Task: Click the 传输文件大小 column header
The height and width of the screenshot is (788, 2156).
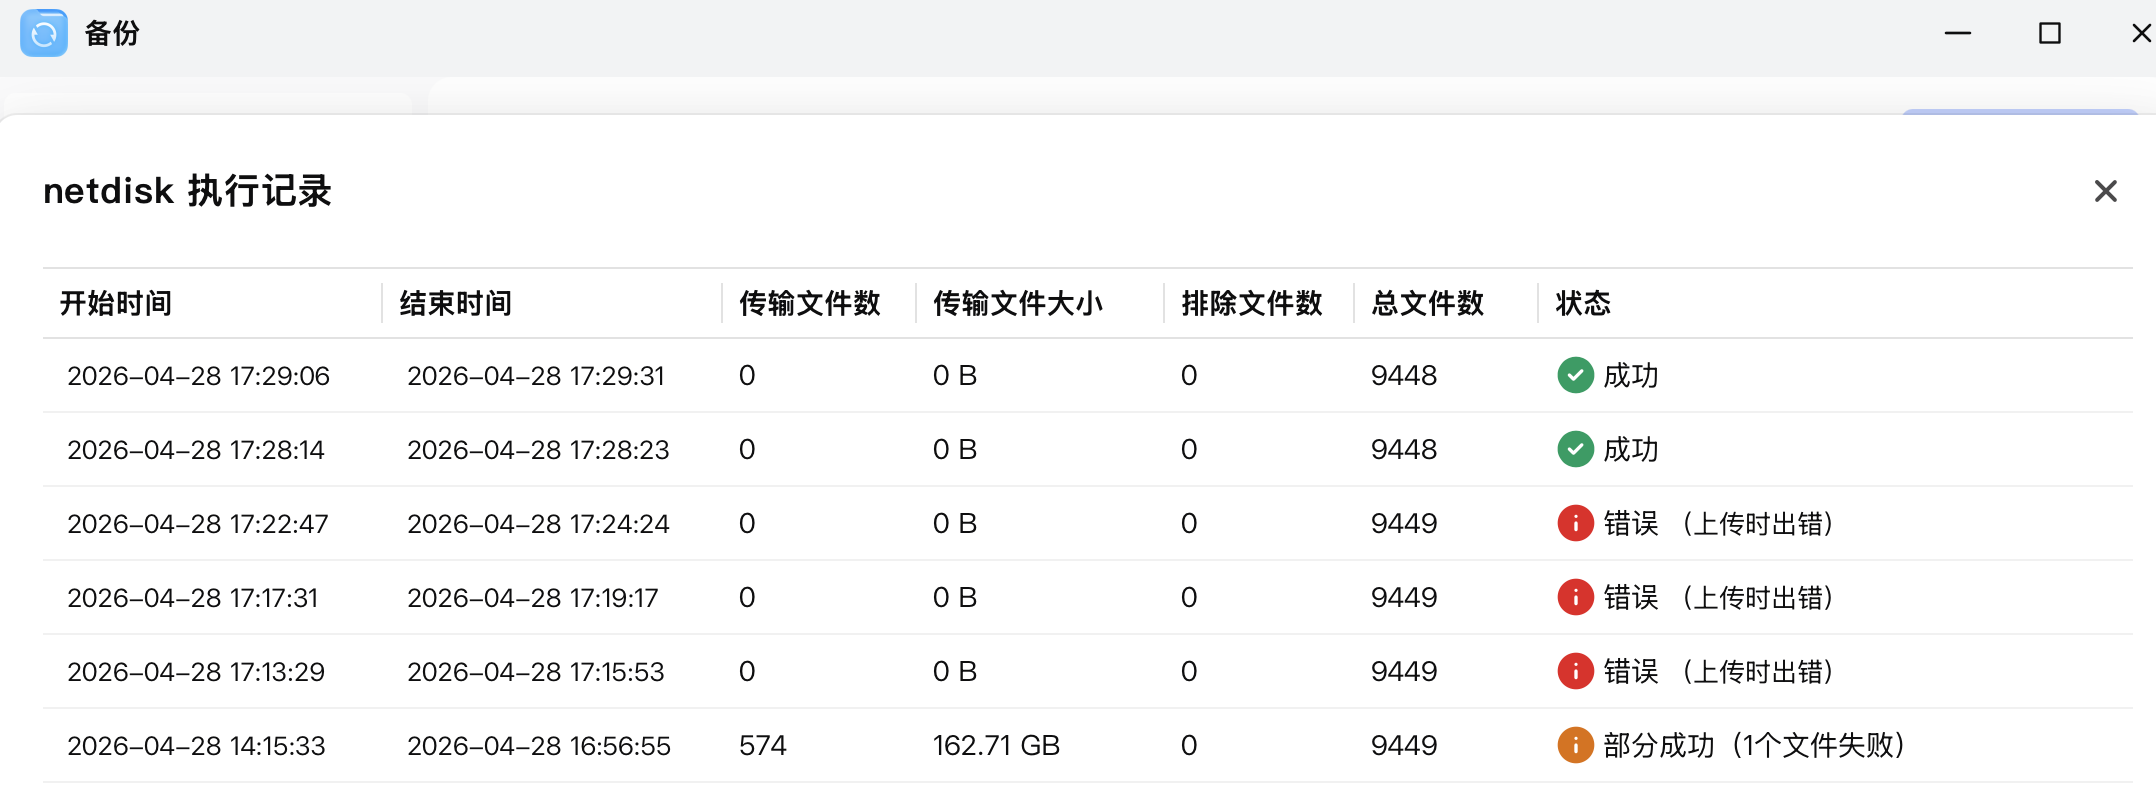Action: click(1018, 303)
